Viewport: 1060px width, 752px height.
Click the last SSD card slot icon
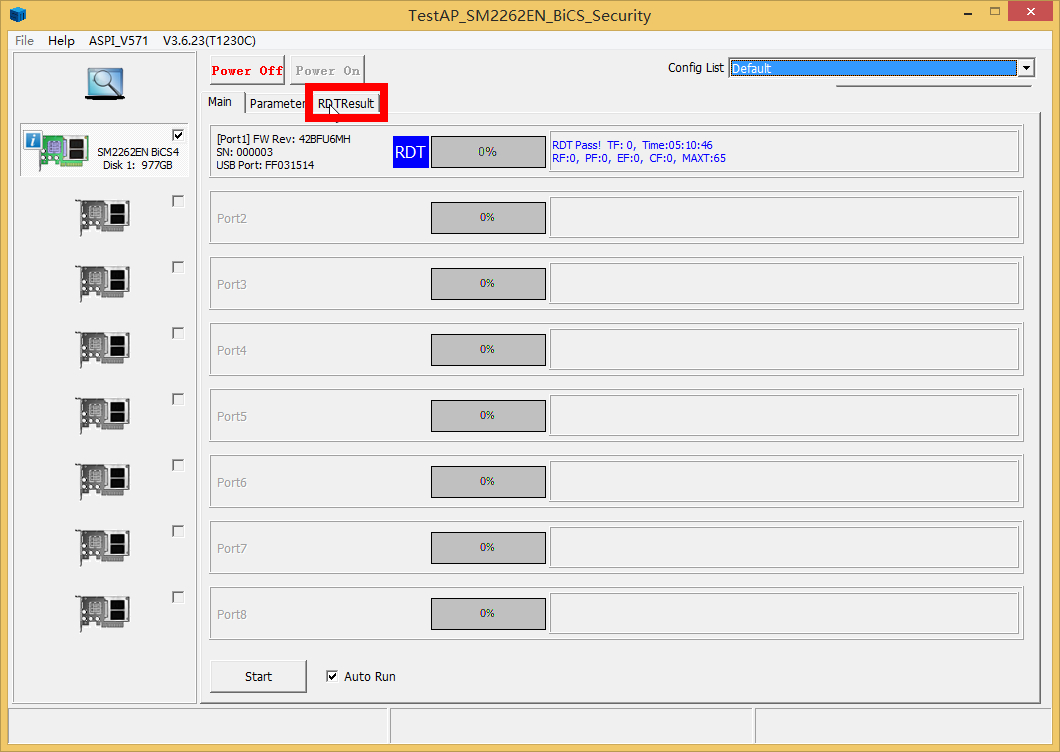coord(104,613)
